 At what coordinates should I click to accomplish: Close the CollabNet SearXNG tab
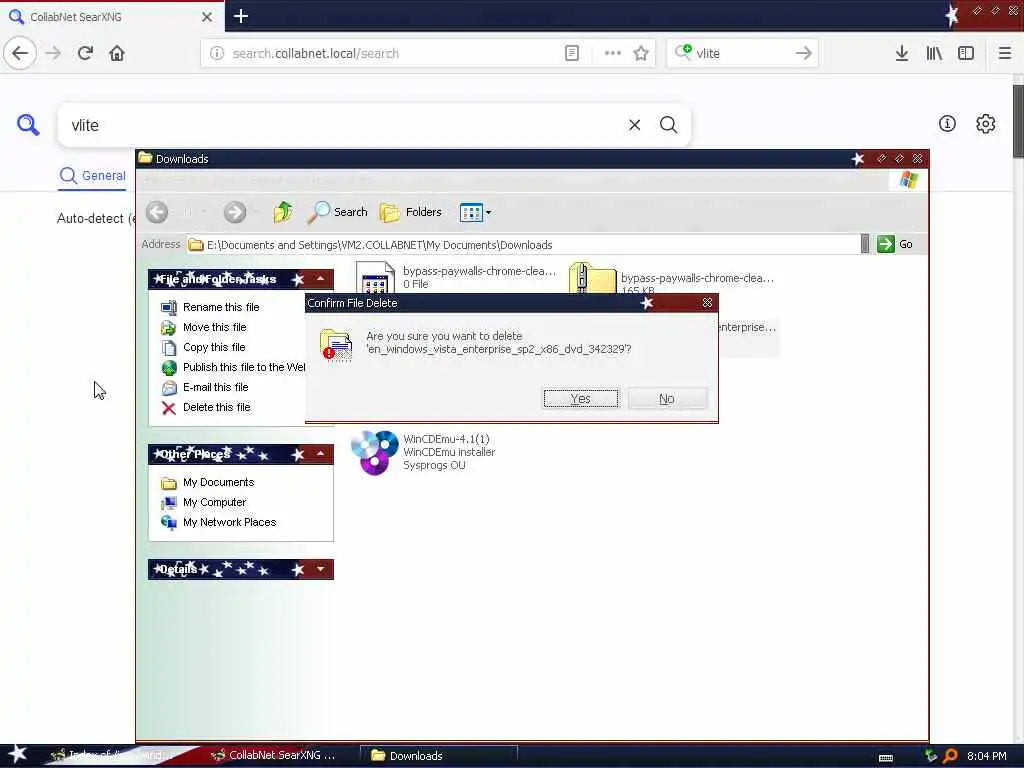coord(207,17)
